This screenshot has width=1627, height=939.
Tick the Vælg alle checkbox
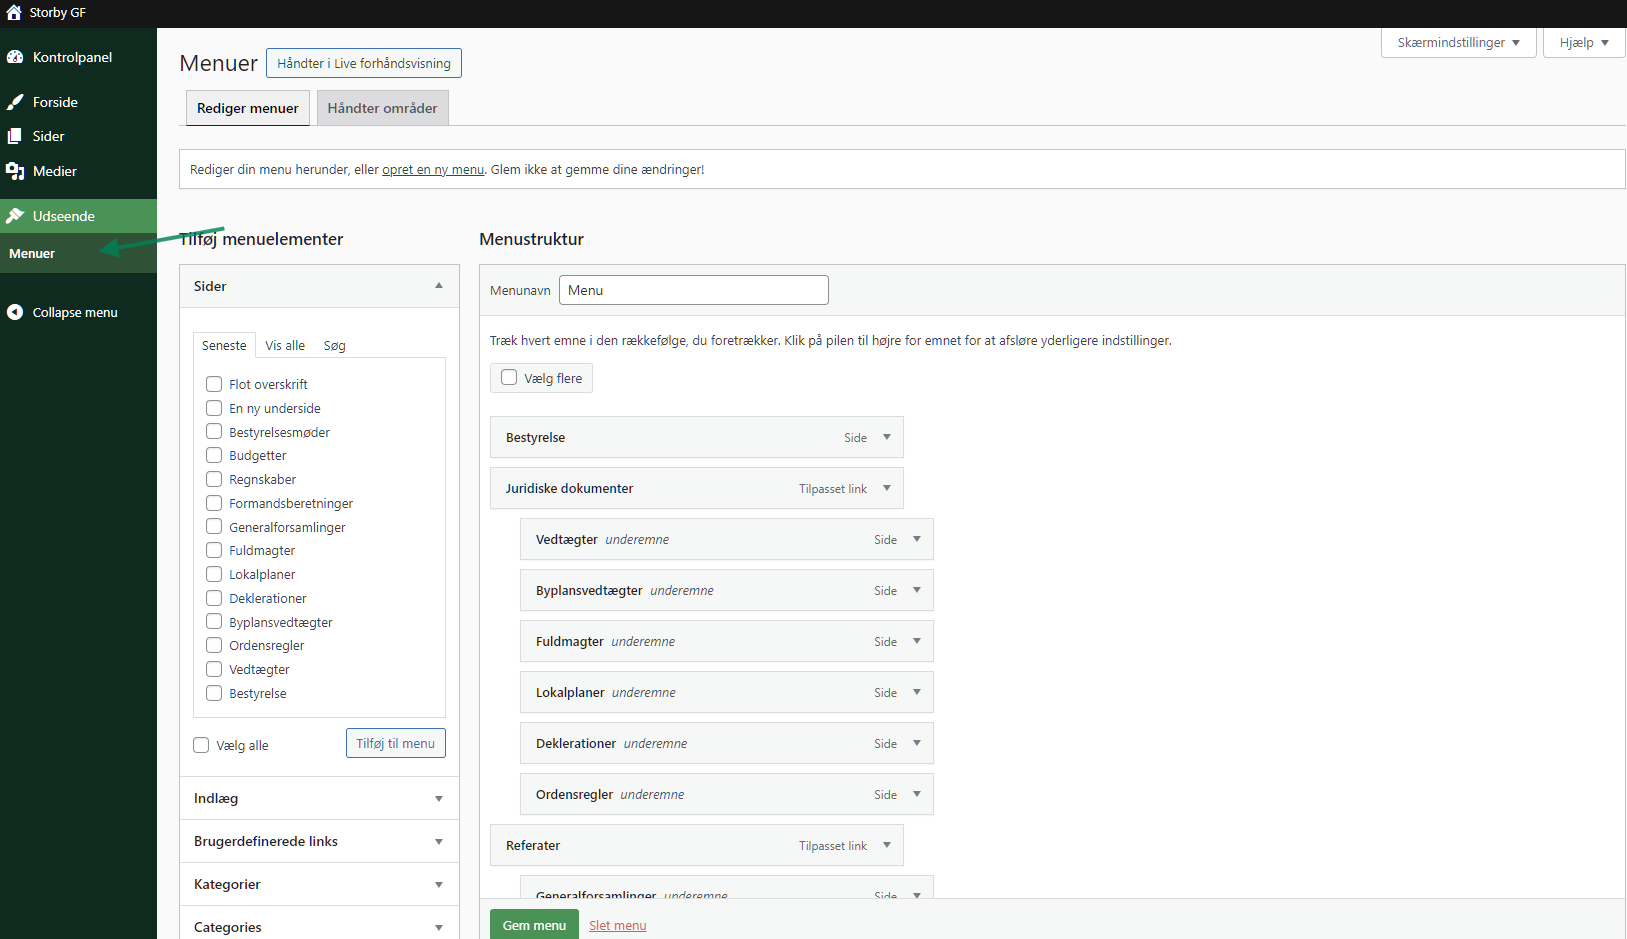pyautogui.click(x=201, y=745)
